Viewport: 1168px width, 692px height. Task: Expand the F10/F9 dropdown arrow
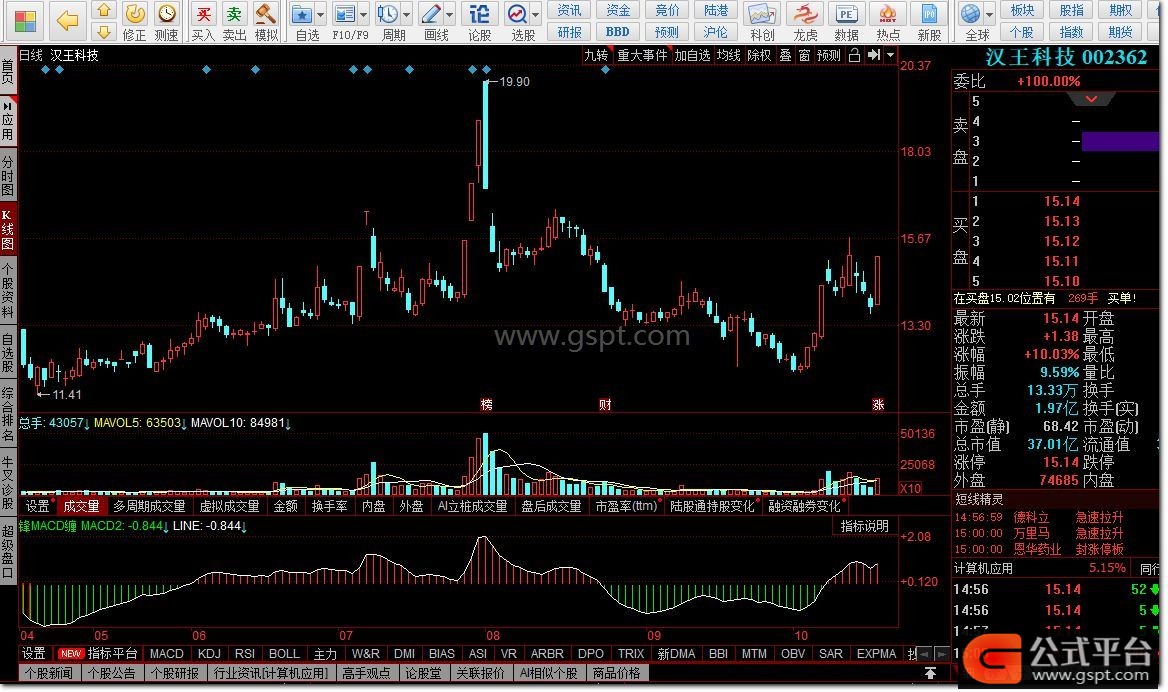[x=364, y=15]
